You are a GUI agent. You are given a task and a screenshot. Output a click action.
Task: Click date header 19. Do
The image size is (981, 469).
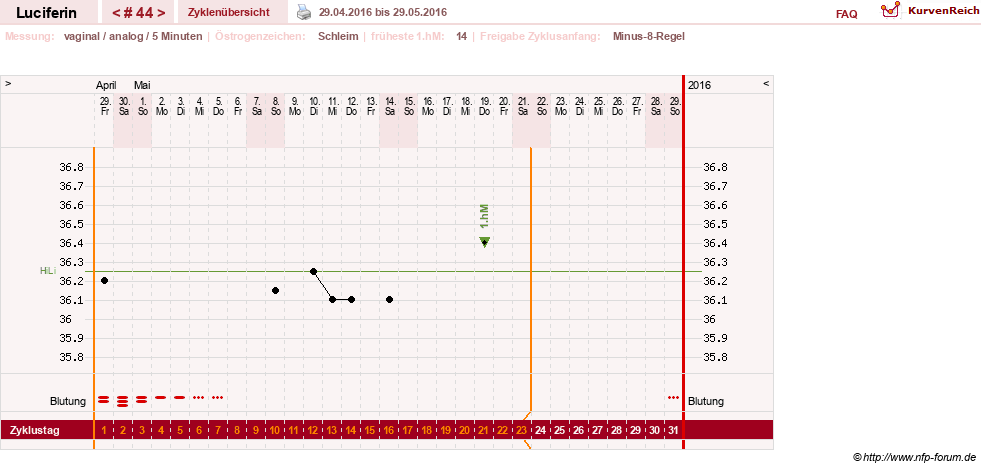[484, 105]
